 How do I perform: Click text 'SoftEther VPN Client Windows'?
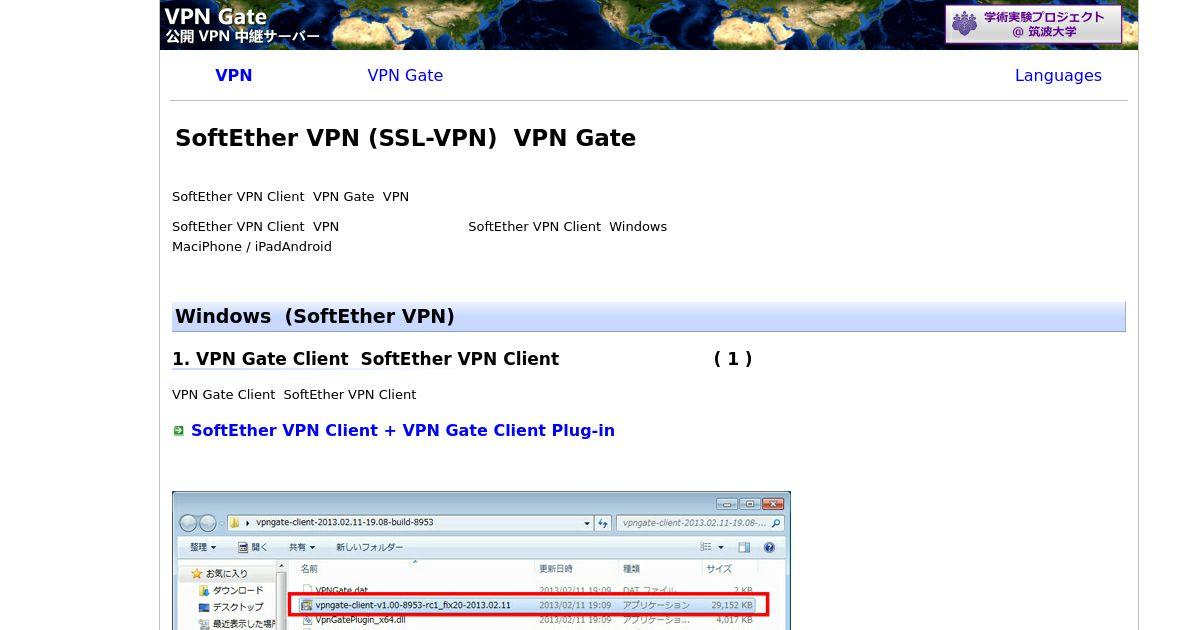[567, 227]
